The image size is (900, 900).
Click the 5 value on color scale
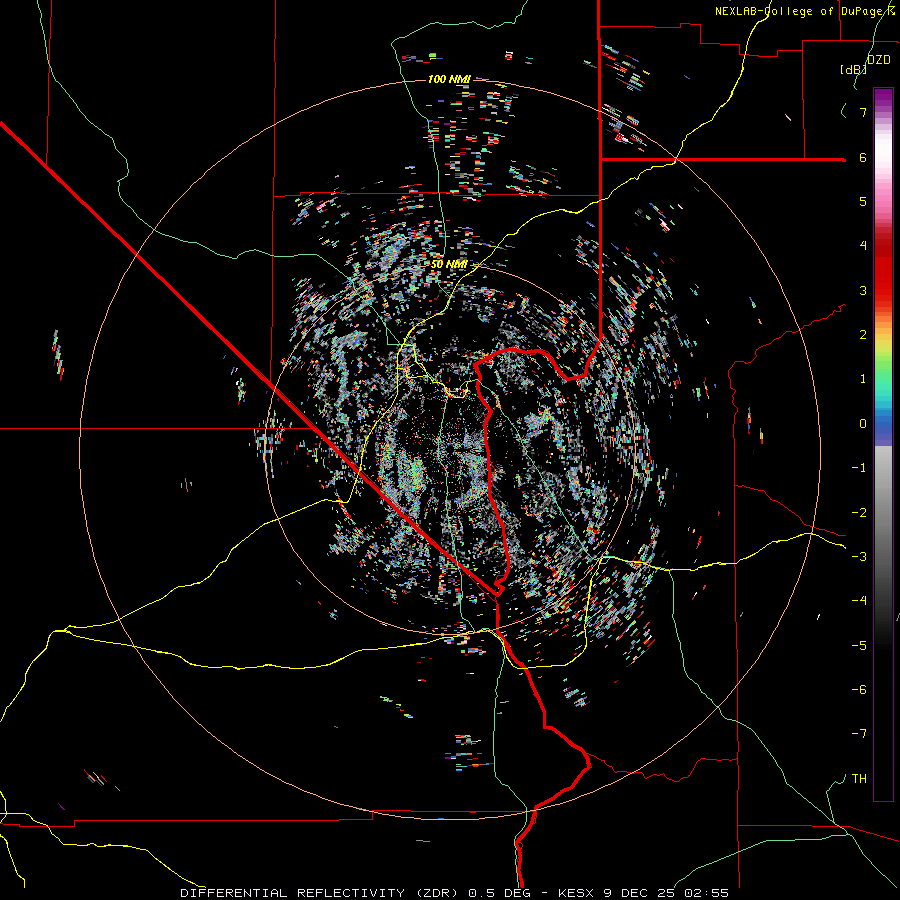(863, 201)
